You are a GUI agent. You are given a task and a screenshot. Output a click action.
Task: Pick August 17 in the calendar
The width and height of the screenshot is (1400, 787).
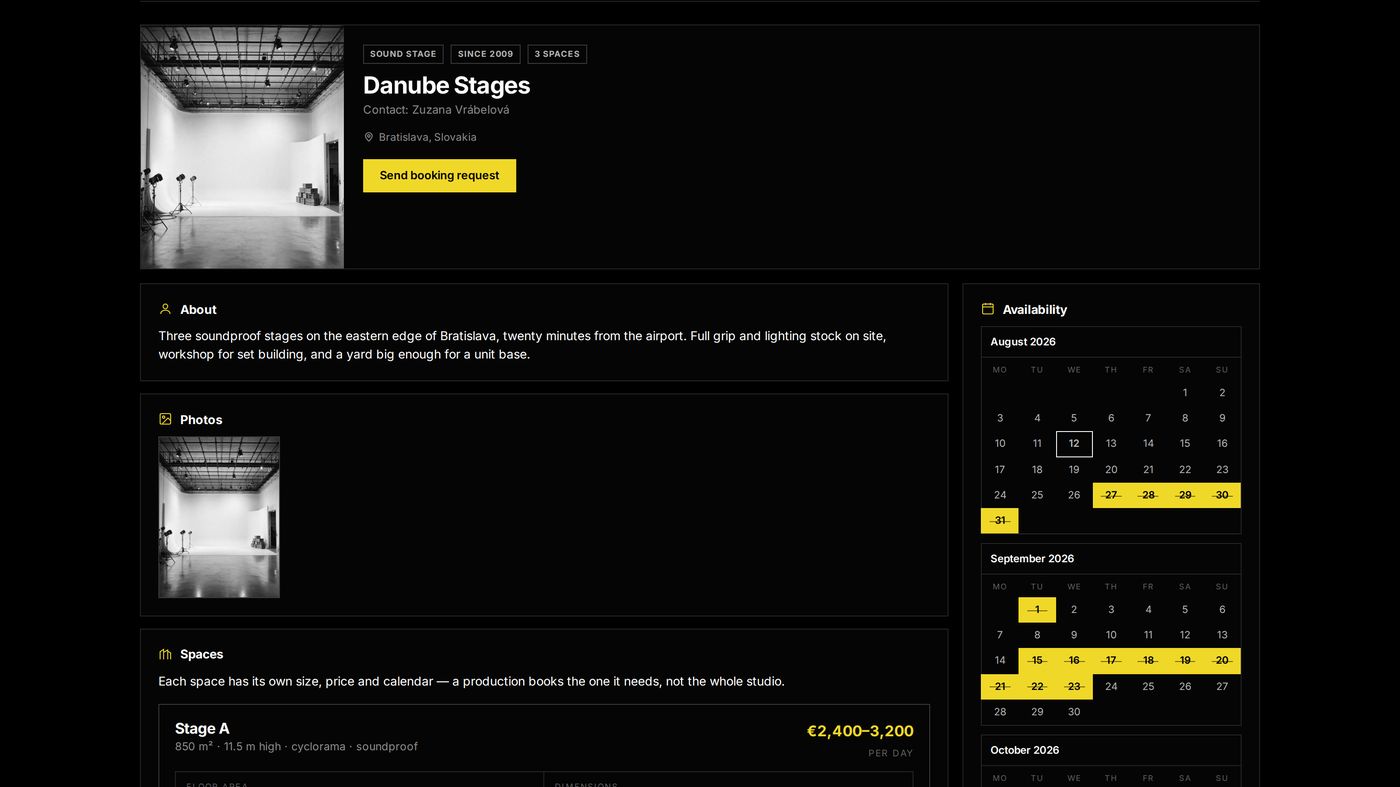(x=1000, y=470)
